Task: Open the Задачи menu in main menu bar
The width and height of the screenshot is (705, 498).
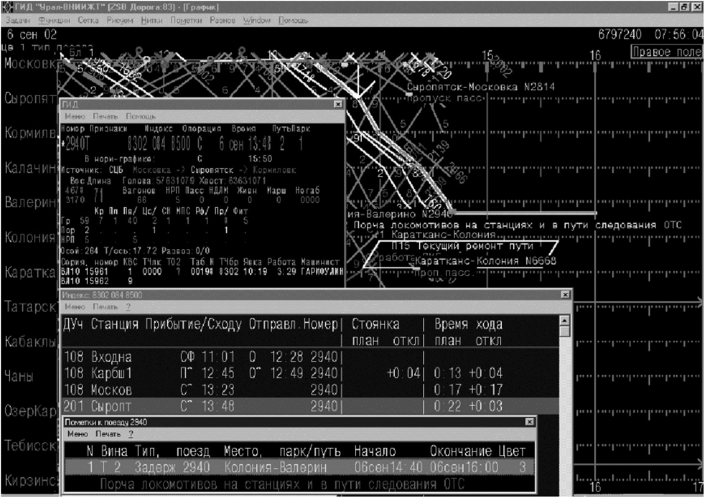Action: point(15,20)
